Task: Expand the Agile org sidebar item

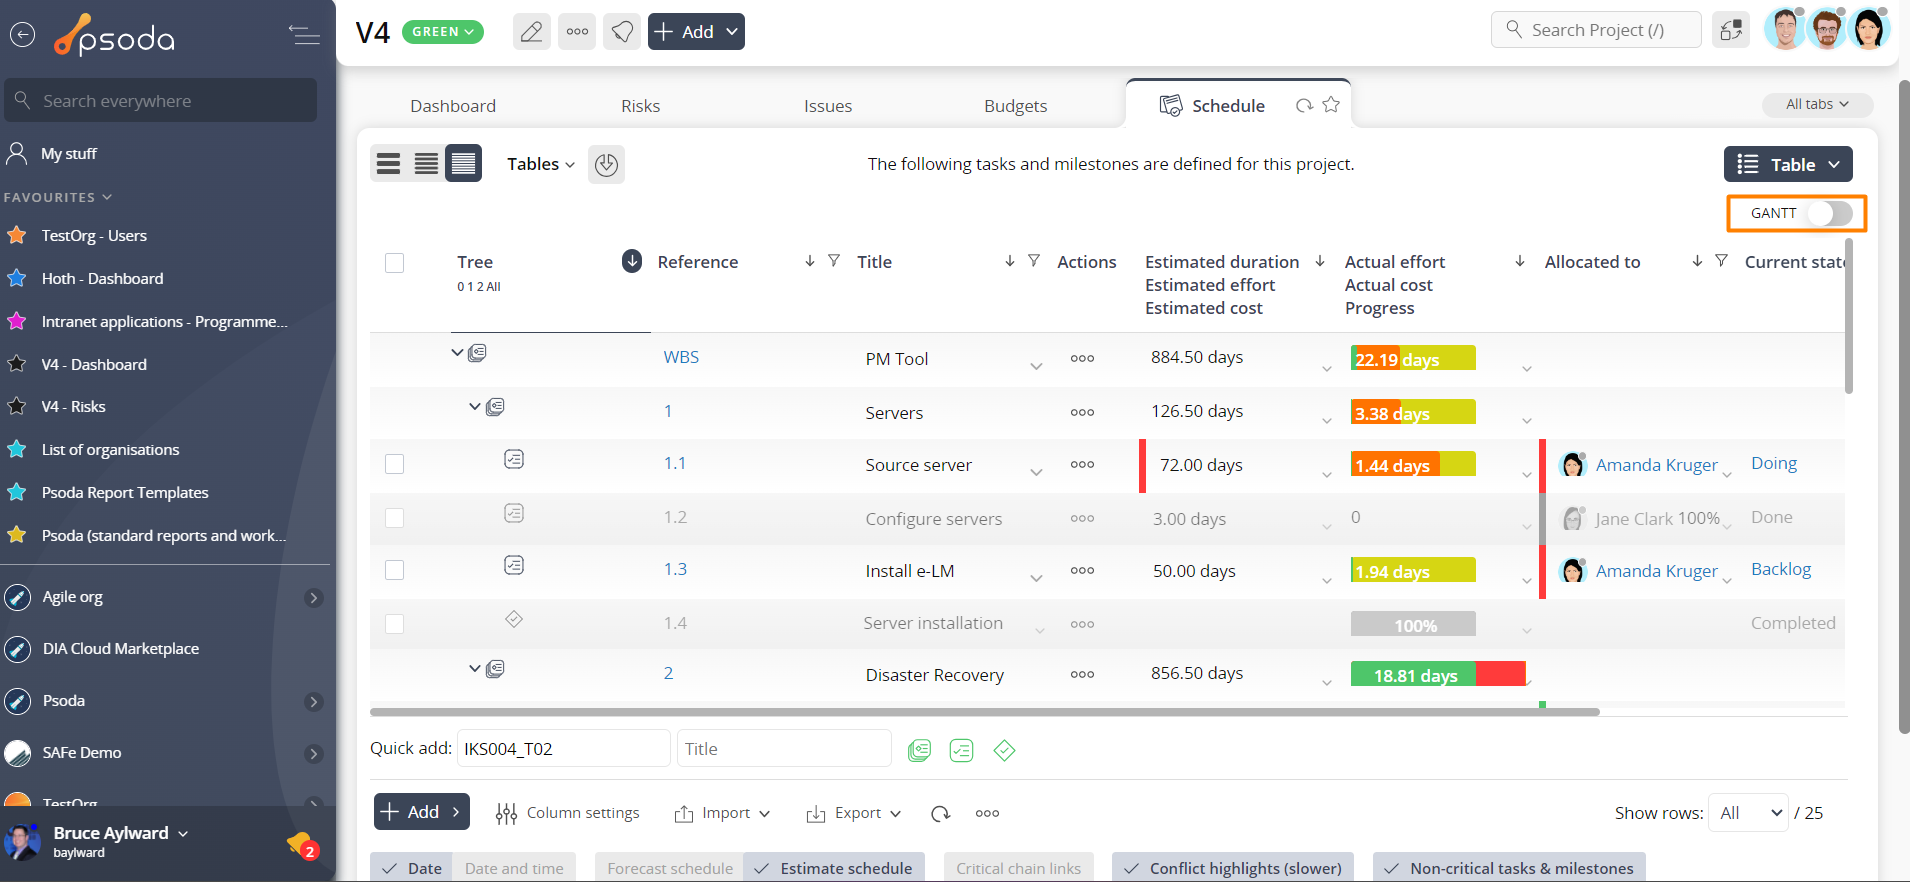Action: coord(313,598)
